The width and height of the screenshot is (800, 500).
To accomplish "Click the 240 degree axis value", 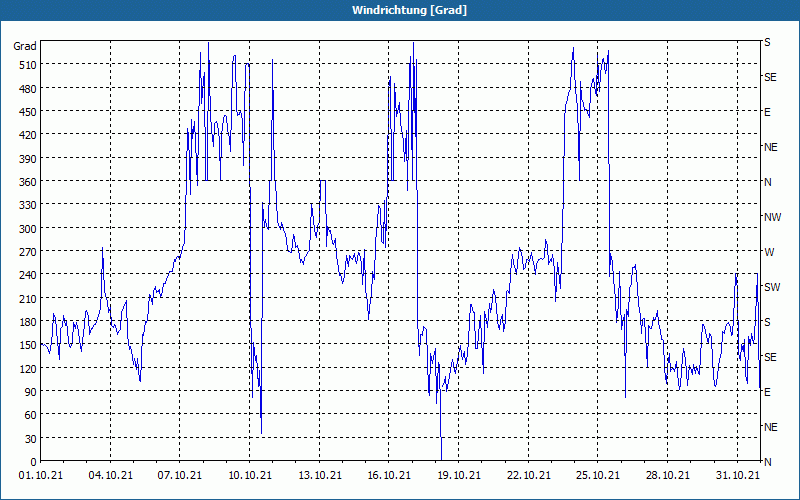I will click(x=28, y=275).
